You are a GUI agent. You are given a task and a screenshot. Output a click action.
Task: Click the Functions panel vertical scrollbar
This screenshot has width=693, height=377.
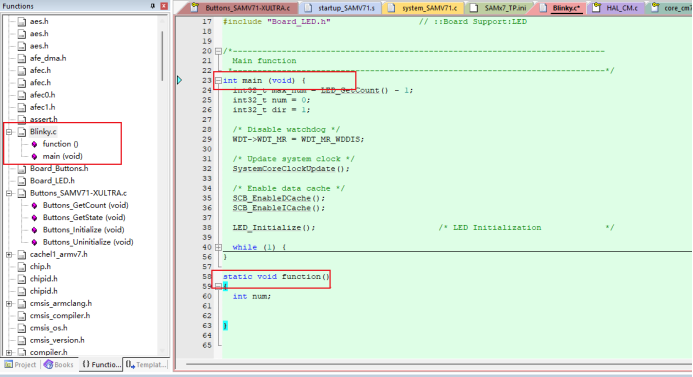(x=163, y=56)
